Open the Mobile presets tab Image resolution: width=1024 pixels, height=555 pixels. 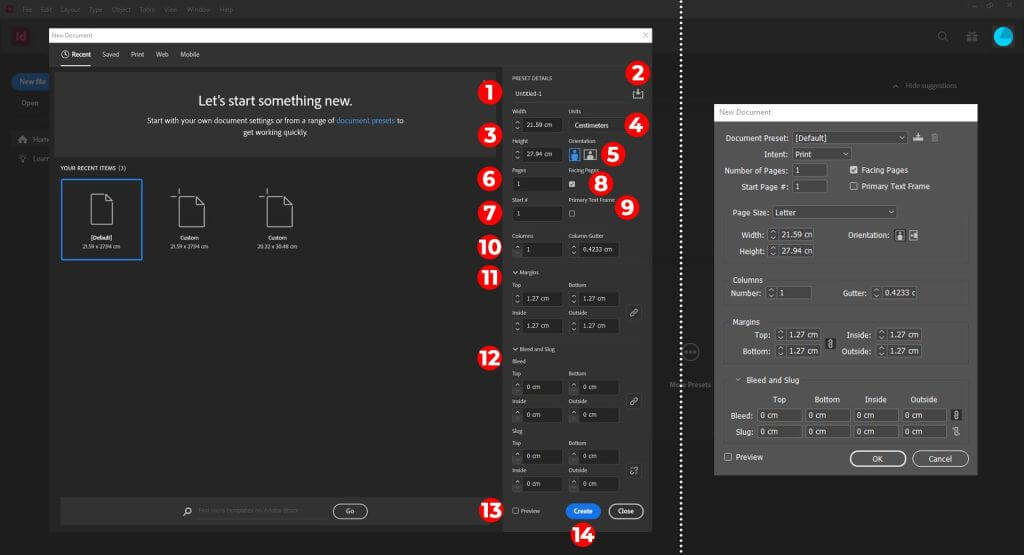pos(190,54)
